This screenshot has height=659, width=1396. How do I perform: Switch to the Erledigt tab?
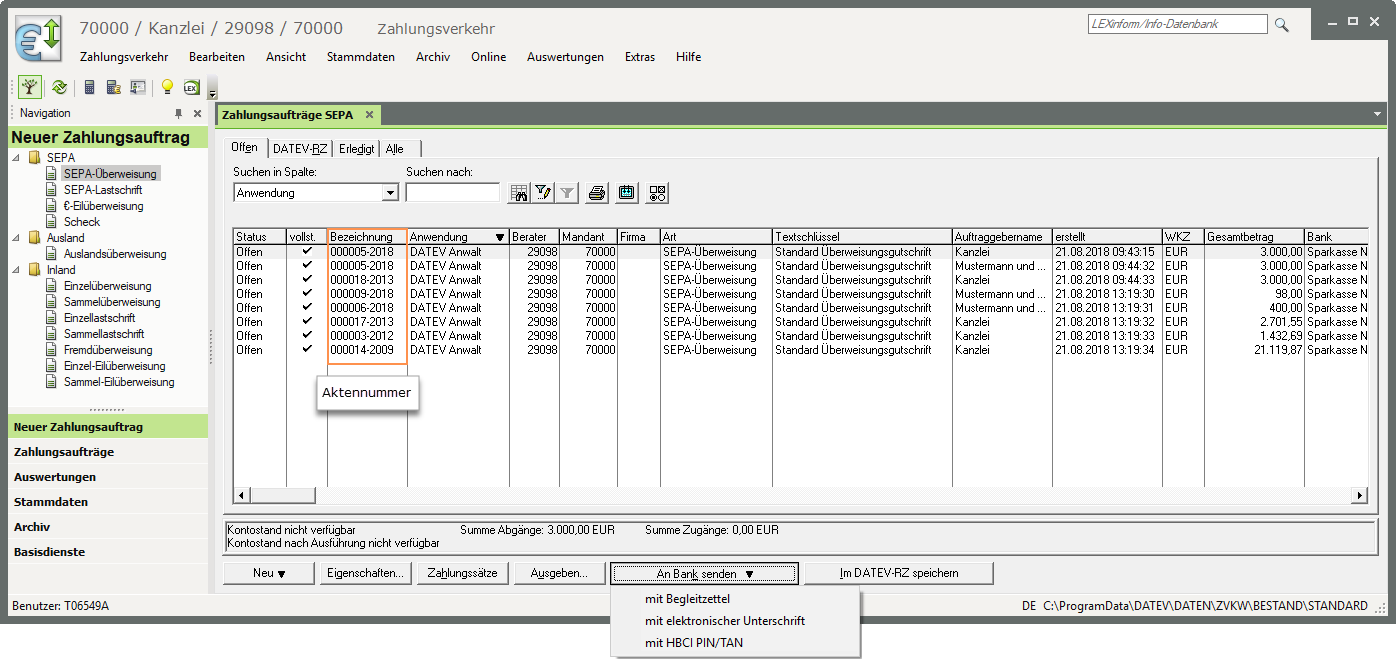click(356, 149)
